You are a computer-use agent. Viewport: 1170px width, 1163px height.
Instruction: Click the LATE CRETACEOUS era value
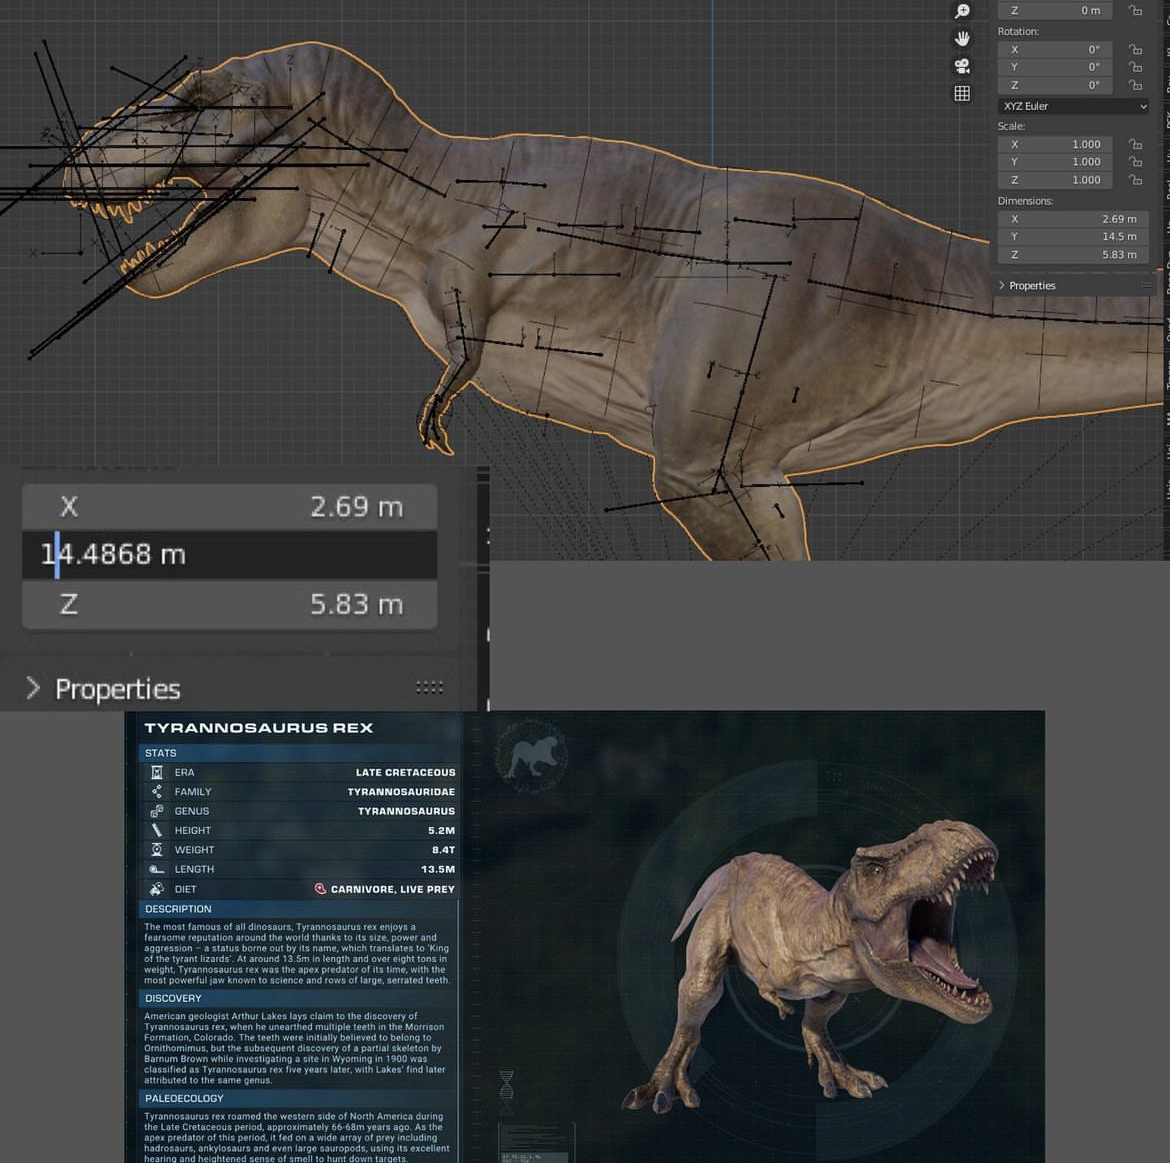[405, 772]
